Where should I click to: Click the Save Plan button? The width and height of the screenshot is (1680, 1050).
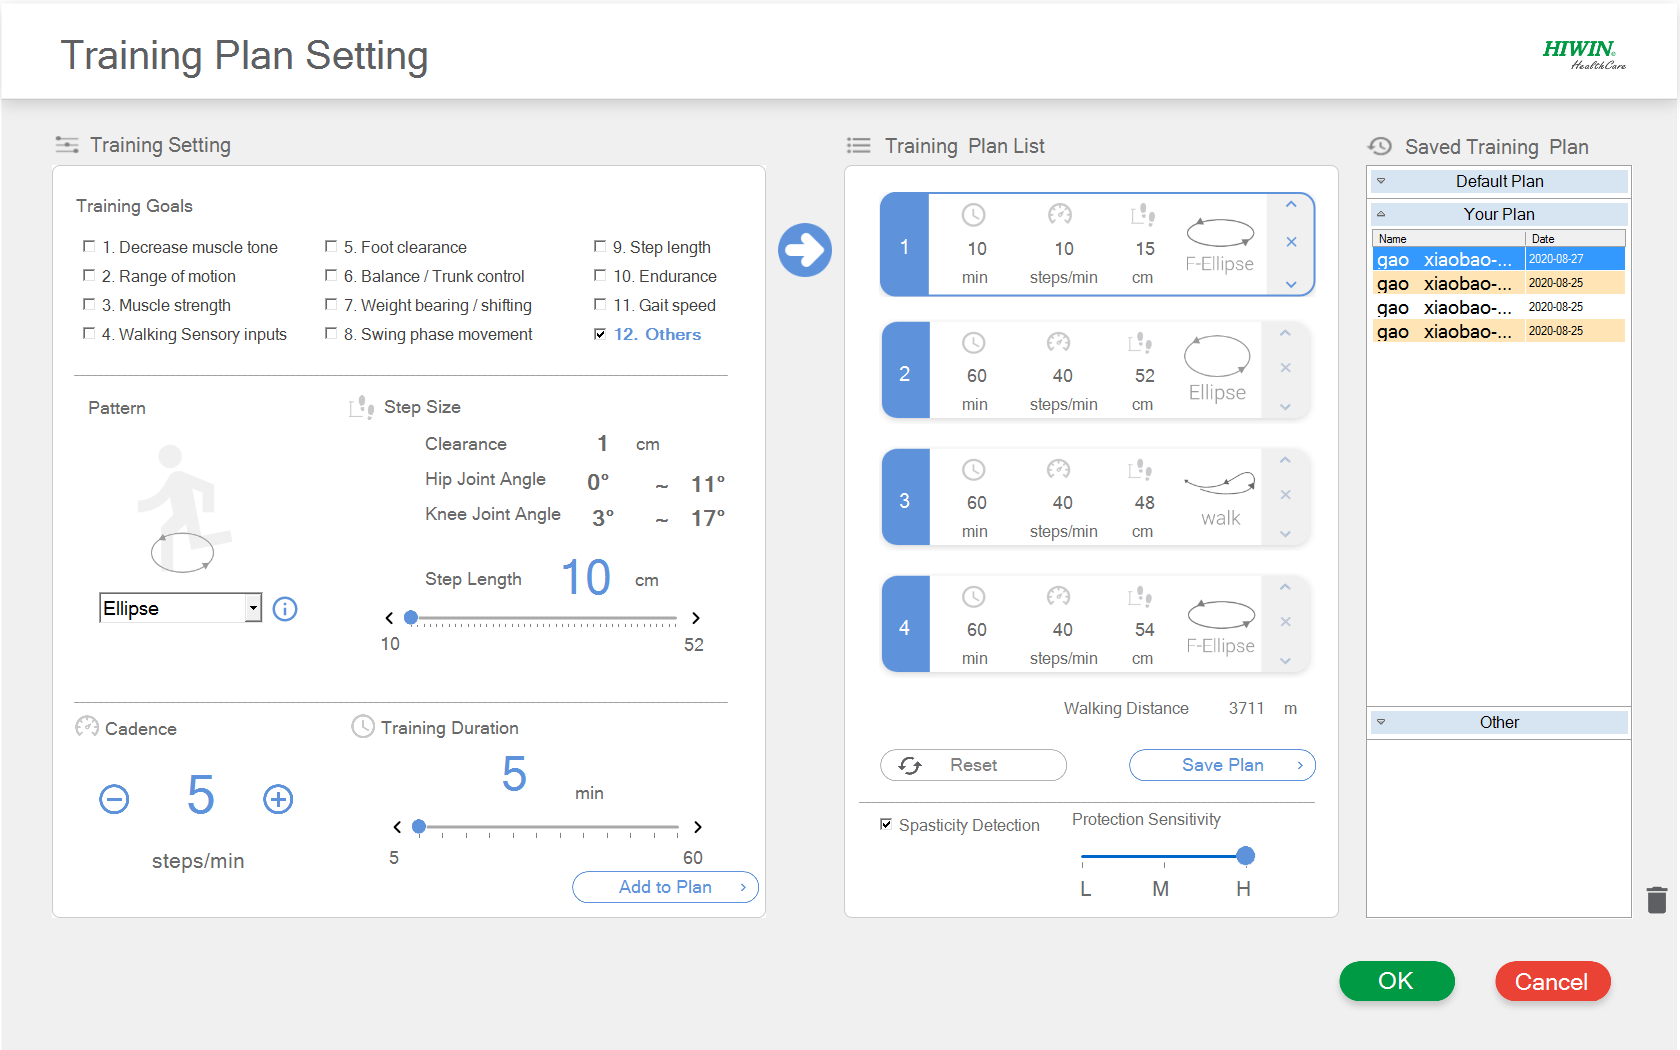[x=1222, y=765]
